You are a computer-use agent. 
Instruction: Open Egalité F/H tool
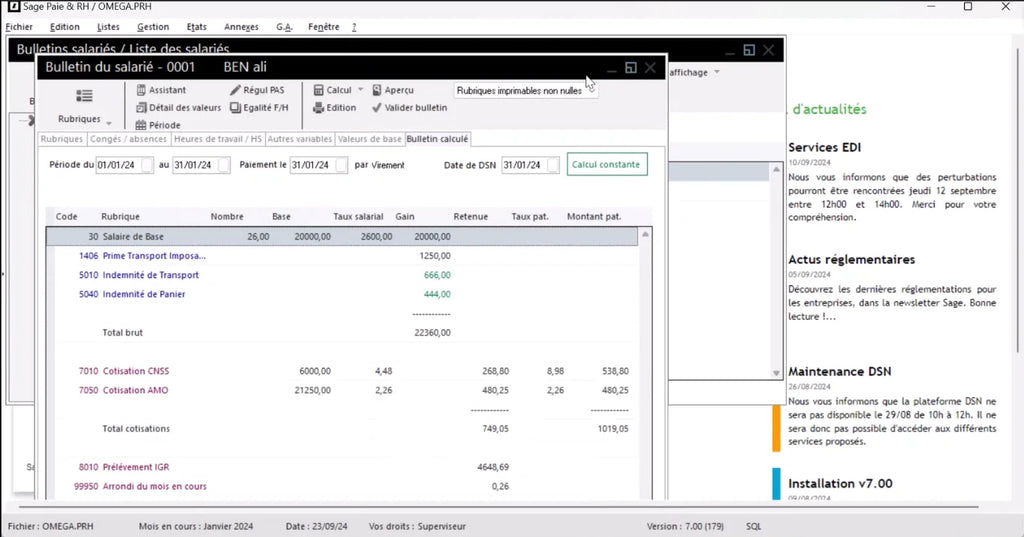click(236, 108)
